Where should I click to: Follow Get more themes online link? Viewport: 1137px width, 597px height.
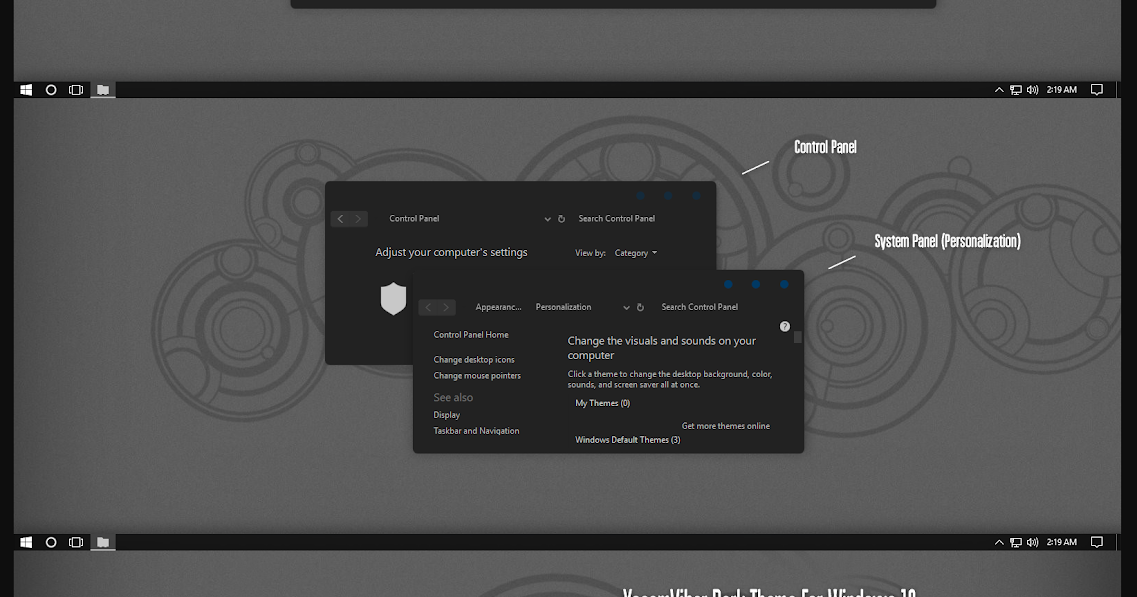(x=726, y=426)
